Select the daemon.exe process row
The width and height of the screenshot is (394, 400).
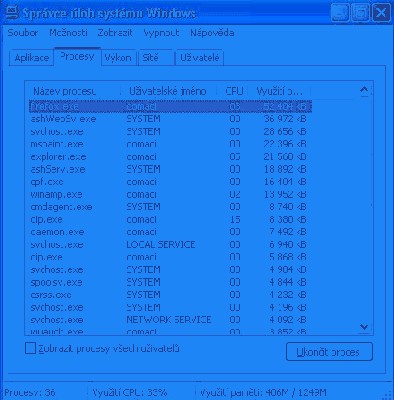pyautogui.click(x=170, y=232)
